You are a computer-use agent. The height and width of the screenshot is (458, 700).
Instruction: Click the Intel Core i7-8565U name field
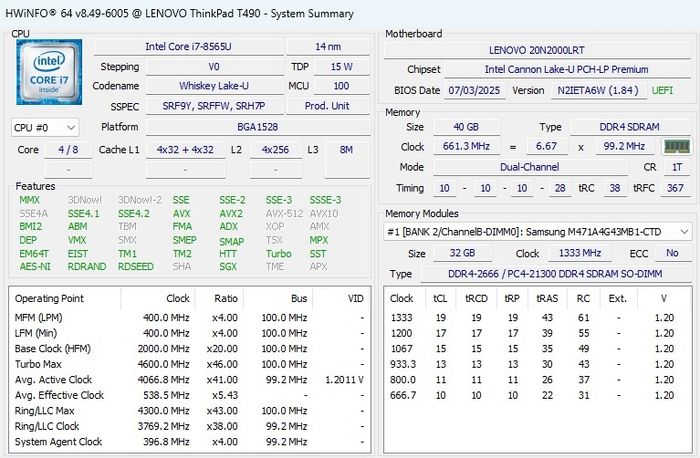pyautogui.click(x=188, y=46)
